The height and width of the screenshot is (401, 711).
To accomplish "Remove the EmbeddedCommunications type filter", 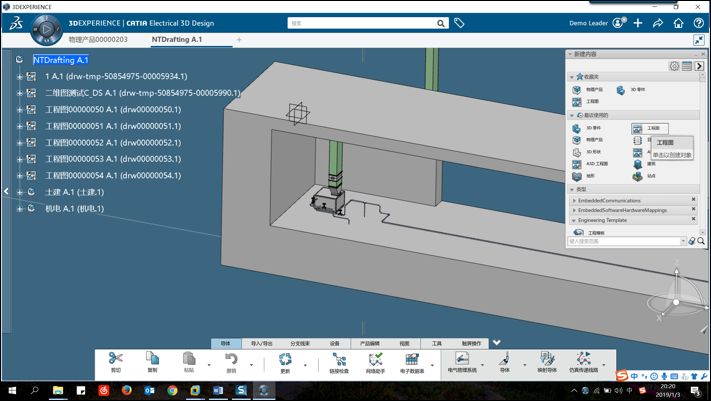I will tap(693, 200).
